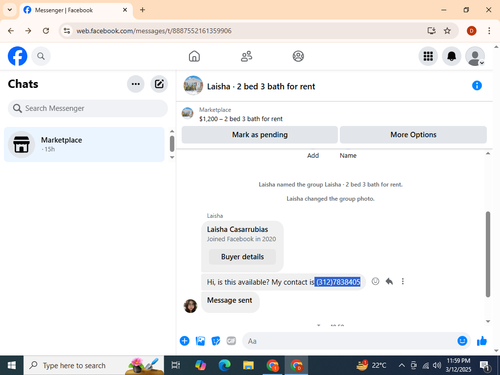This screenshot has height=375, width=500.
Task: Start a new message with compose icon
Action: (x=159, y=84)
